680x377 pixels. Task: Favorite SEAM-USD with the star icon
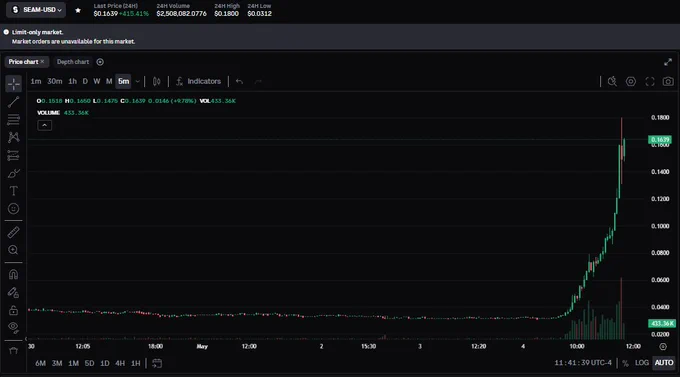[78, 10]
